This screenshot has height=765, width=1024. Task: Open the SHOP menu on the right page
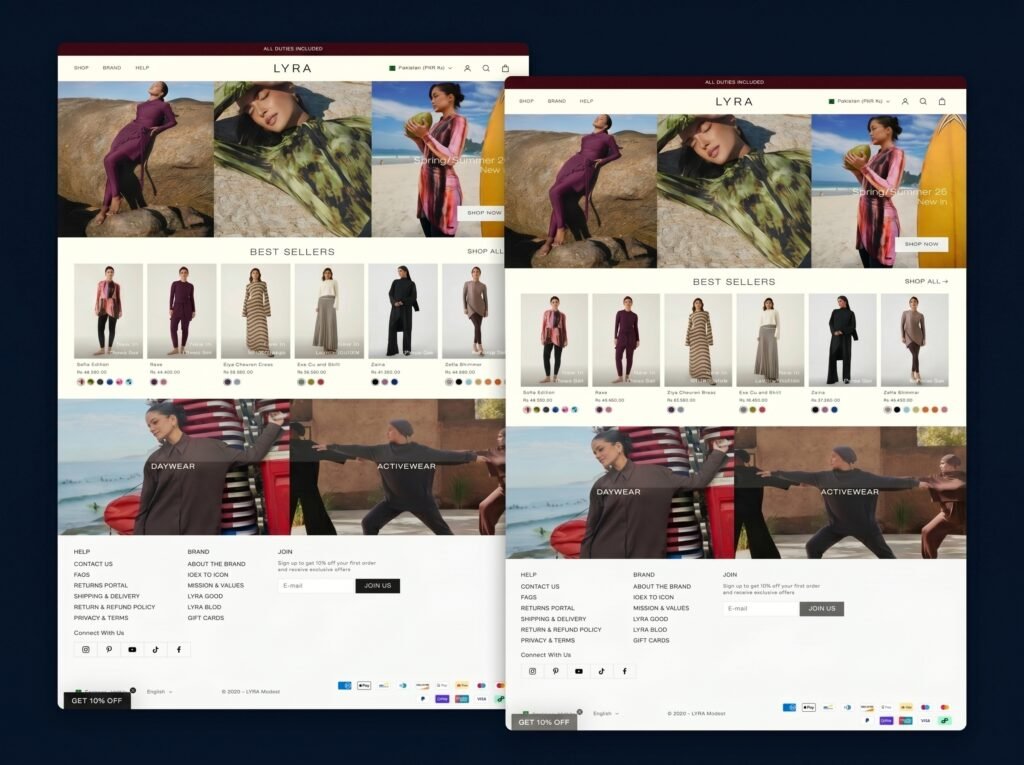click(526, 101)
